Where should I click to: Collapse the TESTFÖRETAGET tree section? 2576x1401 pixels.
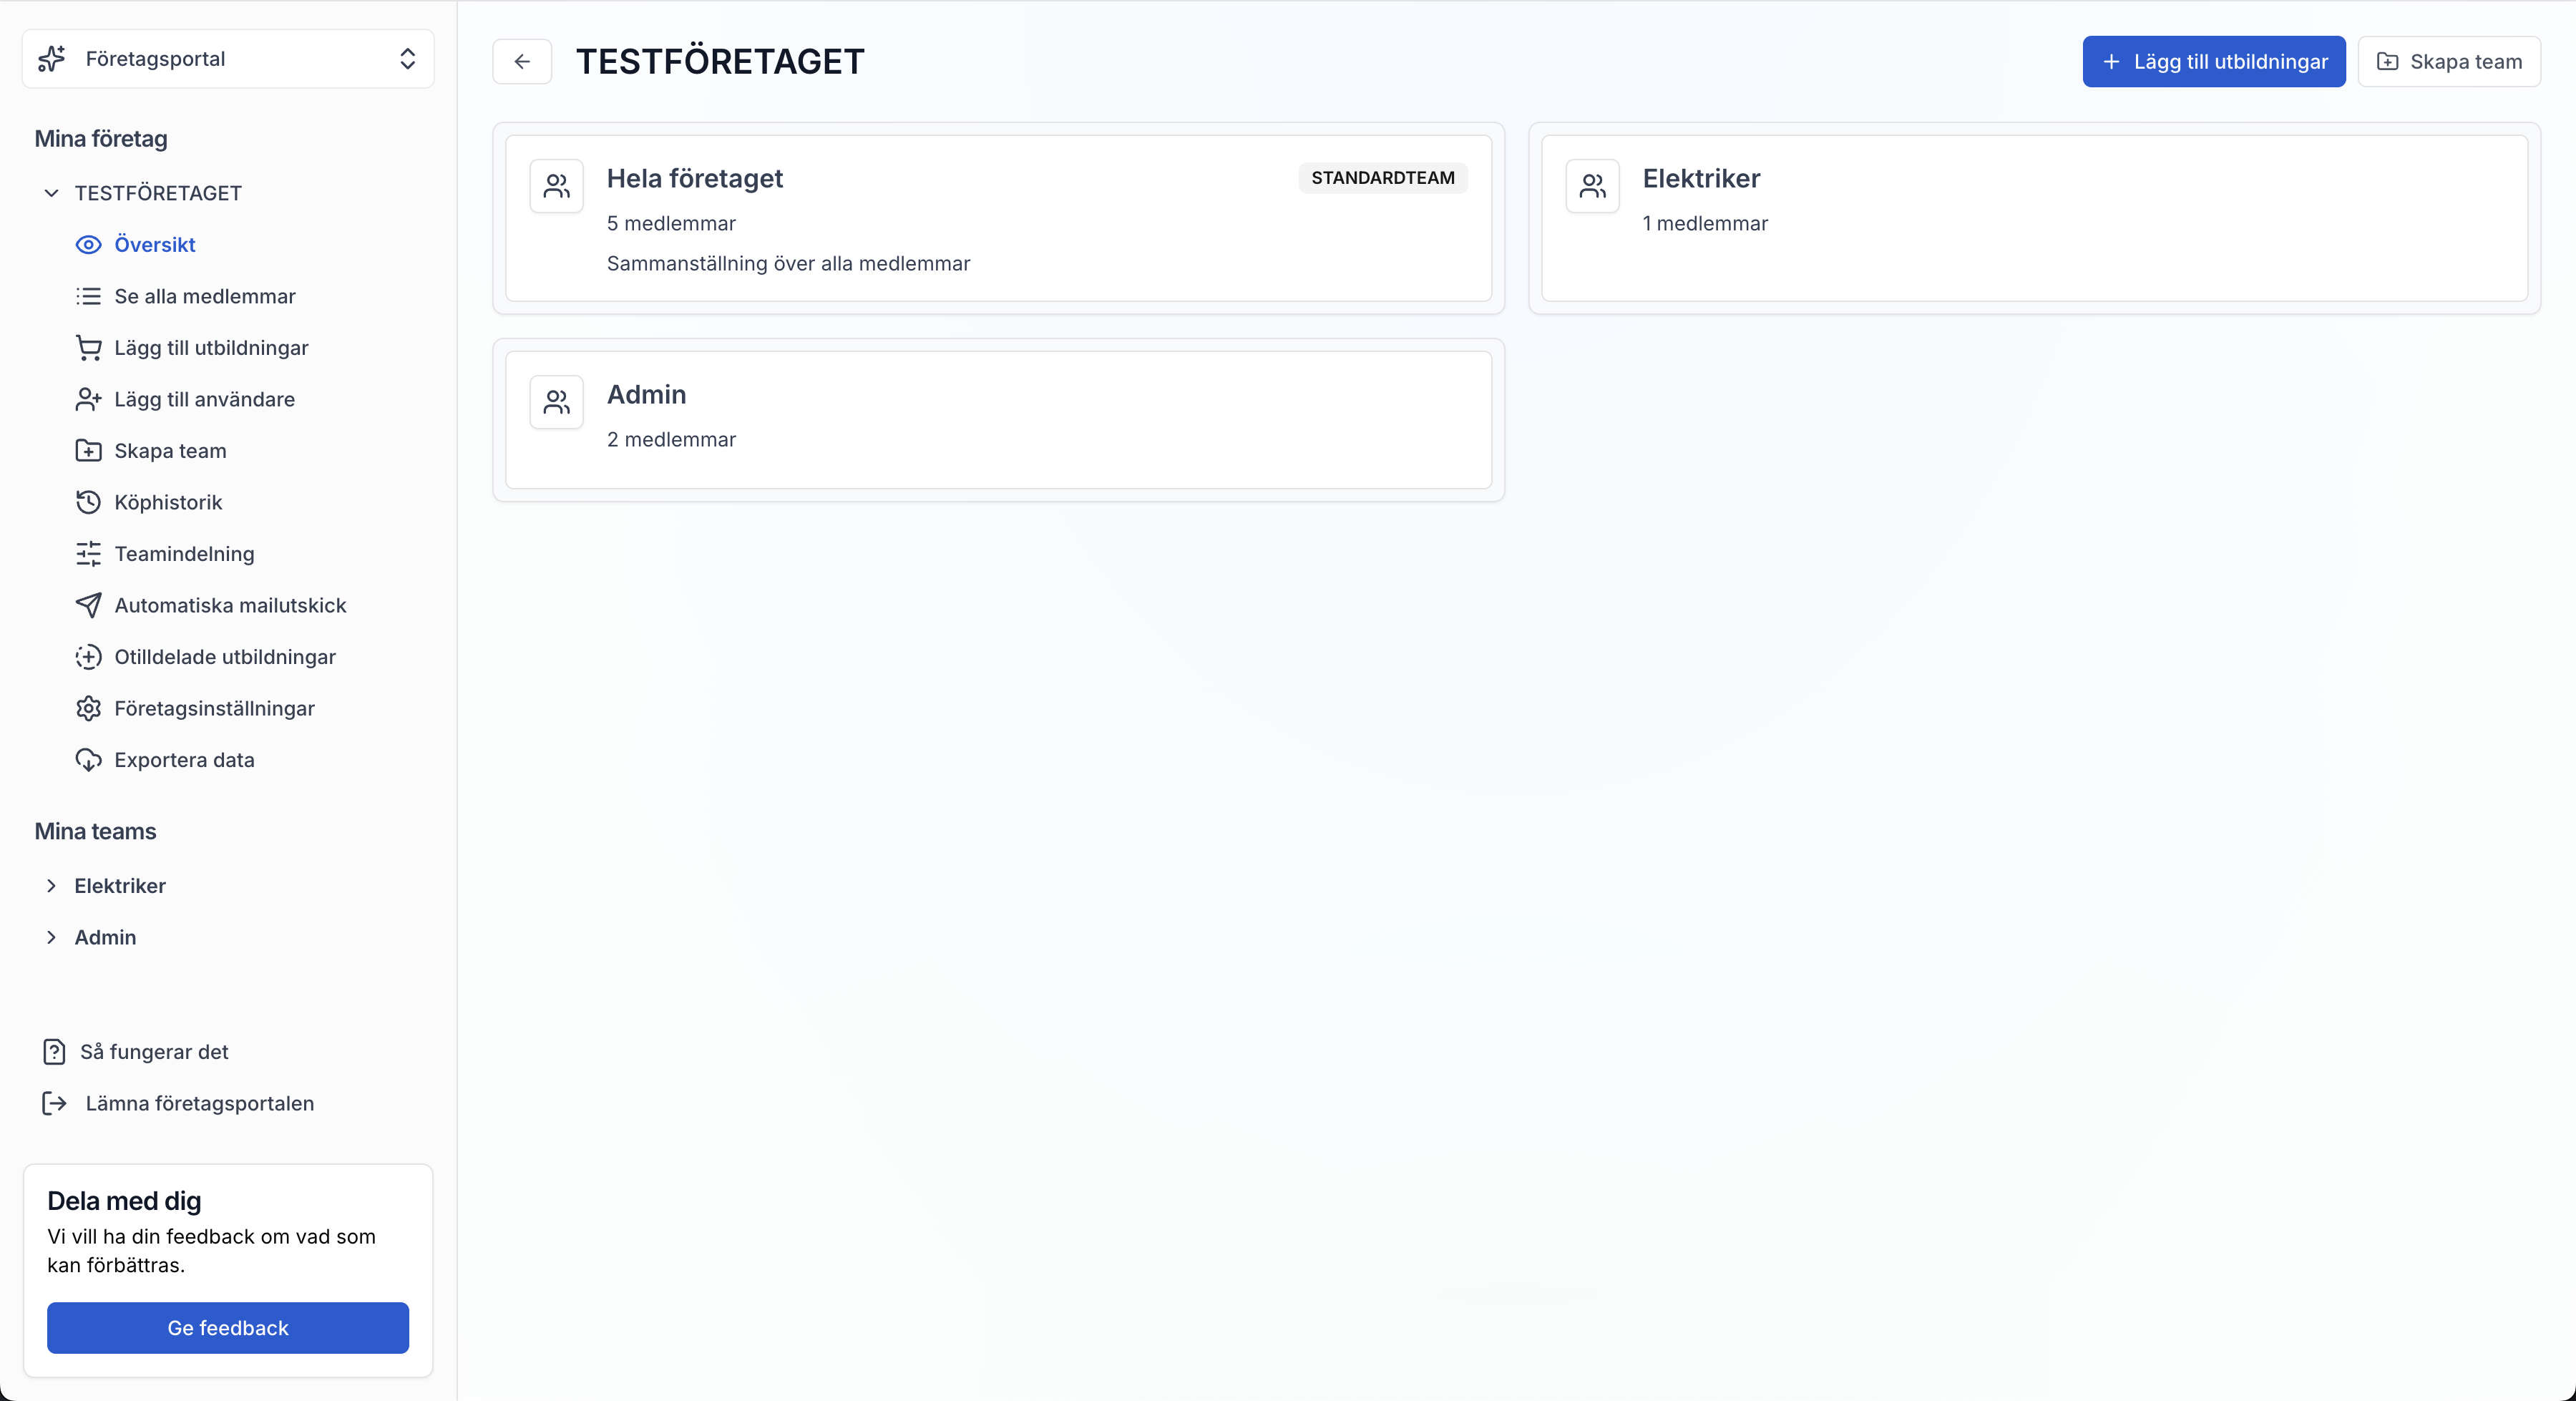coord(51,193)
